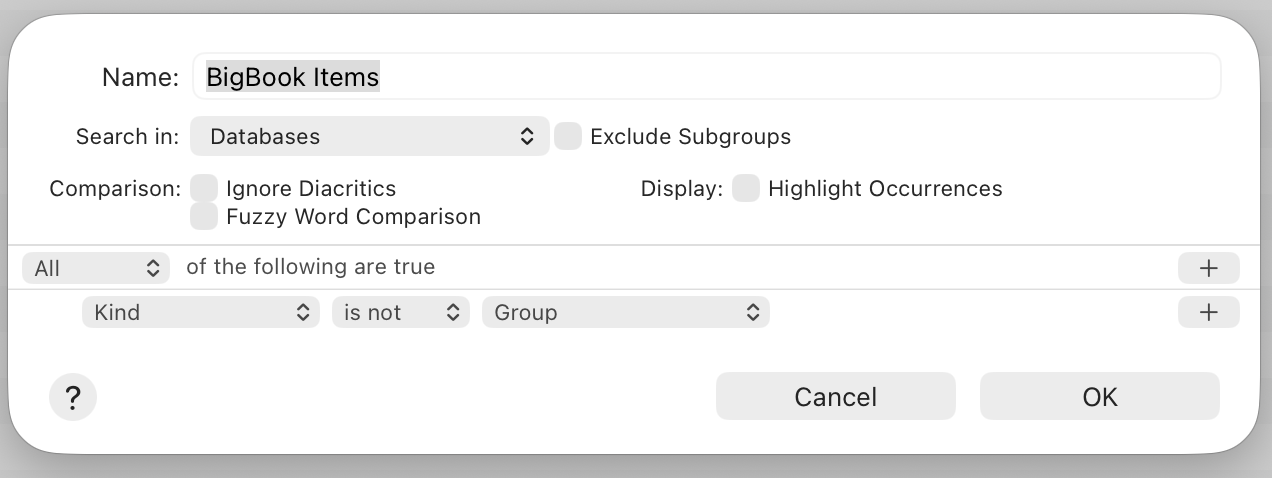Change the 'is not' operator dropdown
Image resolution: width=1272 pixels, height=478 pixels.
point(400,312)
